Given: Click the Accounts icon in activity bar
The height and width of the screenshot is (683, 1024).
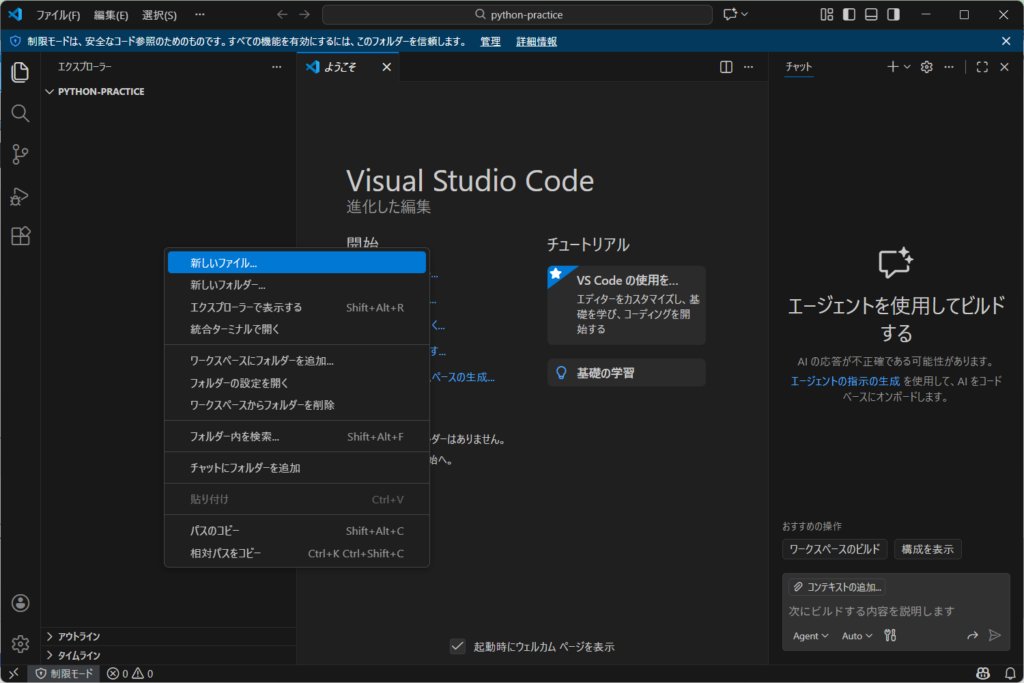Looking at the screenshot, I should (x=20, y=603).
